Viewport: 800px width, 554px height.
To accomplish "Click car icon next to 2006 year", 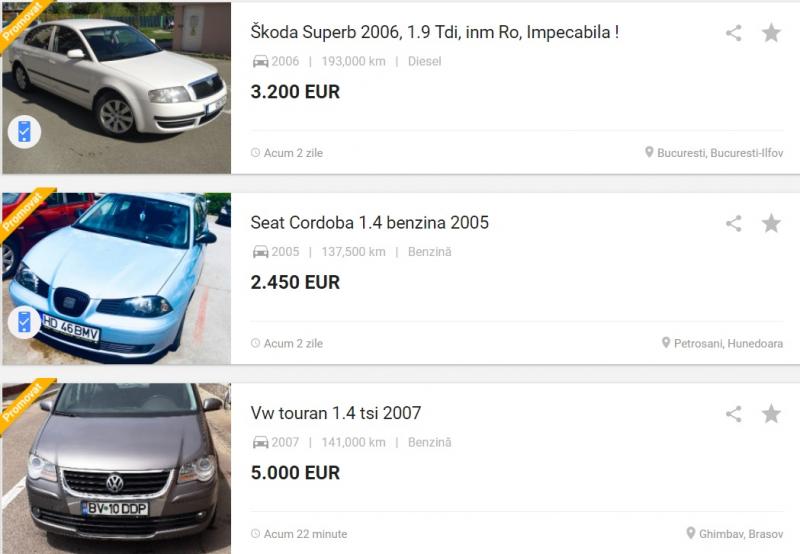I will coord(260,62).
